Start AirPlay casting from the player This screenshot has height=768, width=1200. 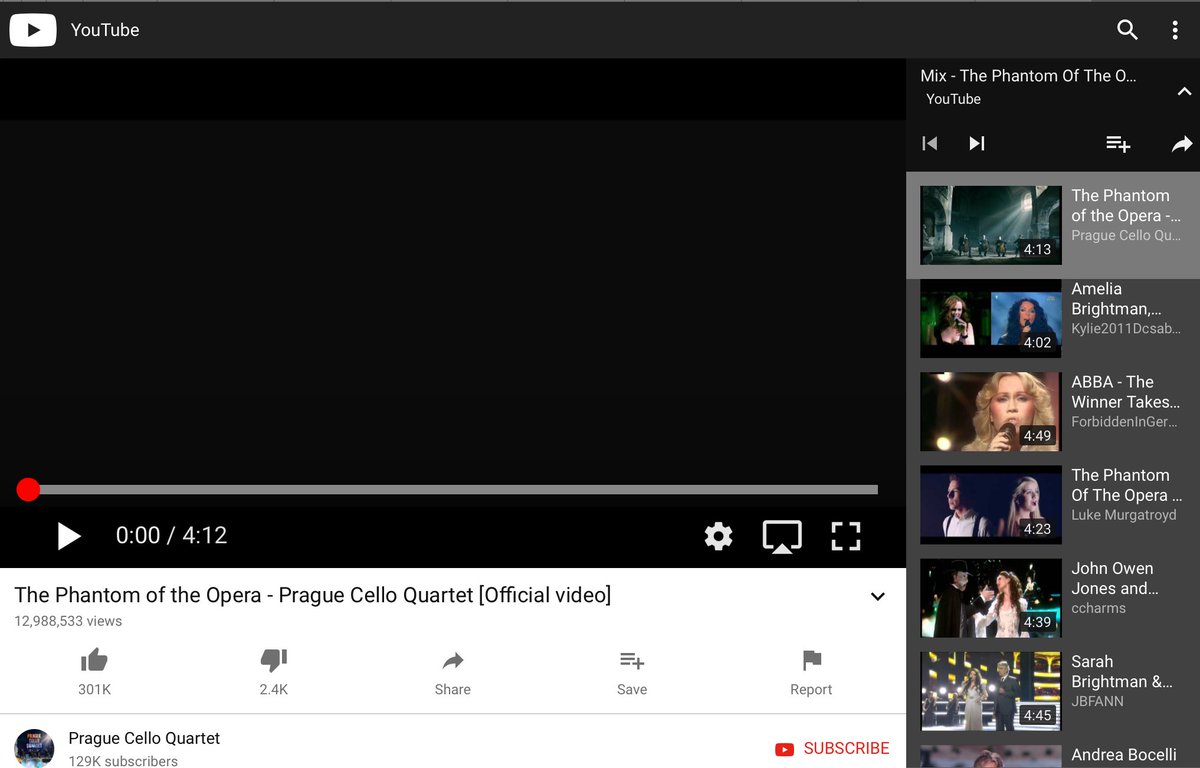[x=782, y=536]
